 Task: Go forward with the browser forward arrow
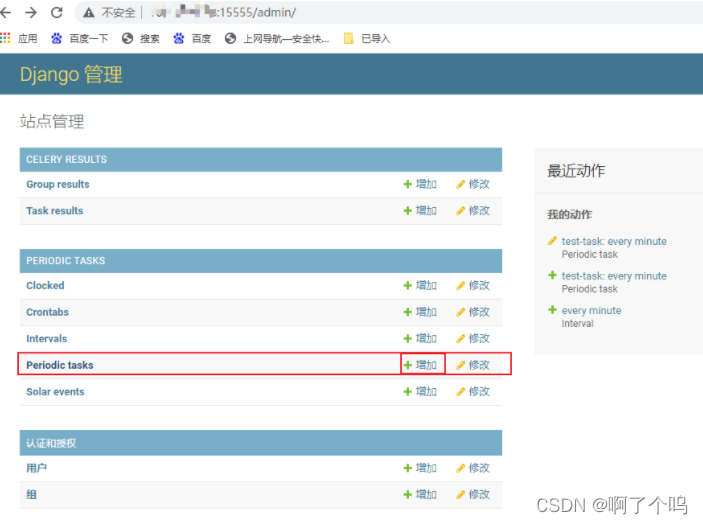tap(31, 13)
